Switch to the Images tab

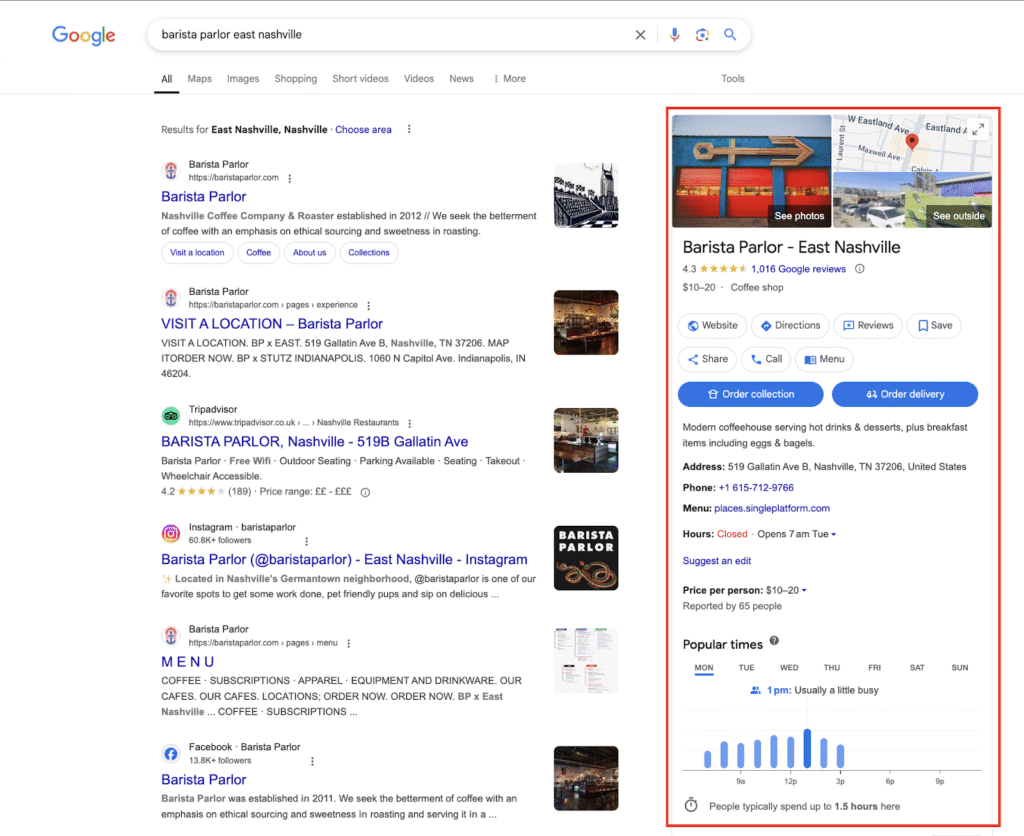click(243, 79)
